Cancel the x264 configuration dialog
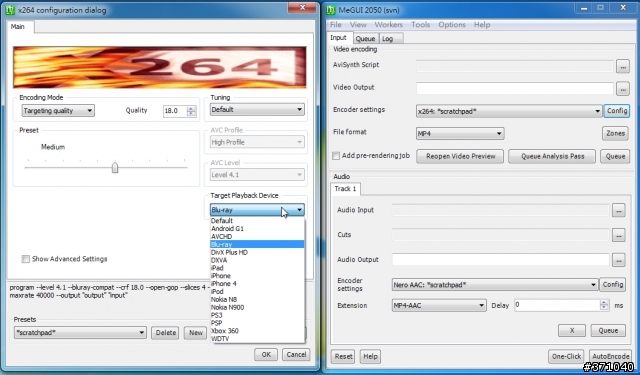This screenshot has width=640, height=375. click(x=296, y=355)
